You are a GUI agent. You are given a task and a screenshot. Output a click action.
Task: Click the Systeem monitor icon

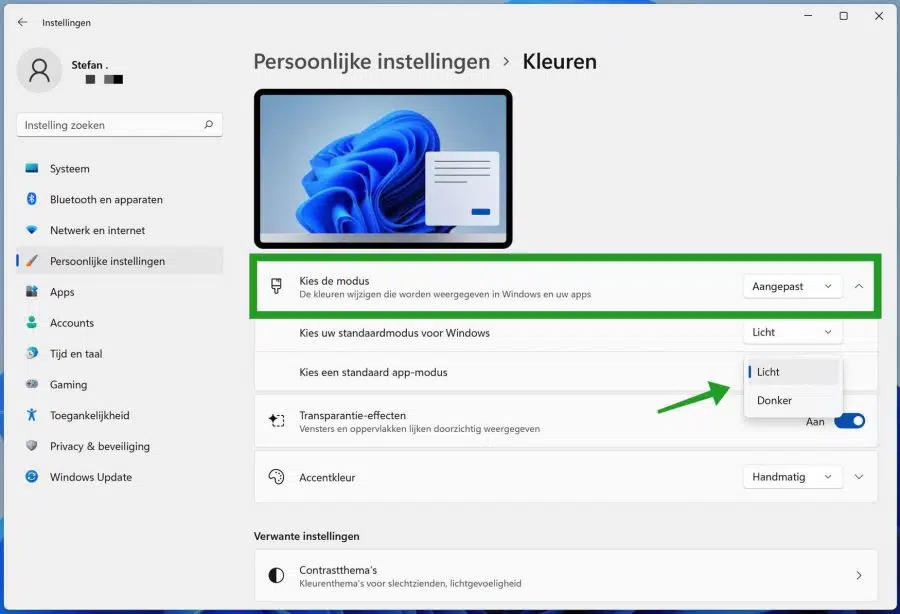point(32,168)
